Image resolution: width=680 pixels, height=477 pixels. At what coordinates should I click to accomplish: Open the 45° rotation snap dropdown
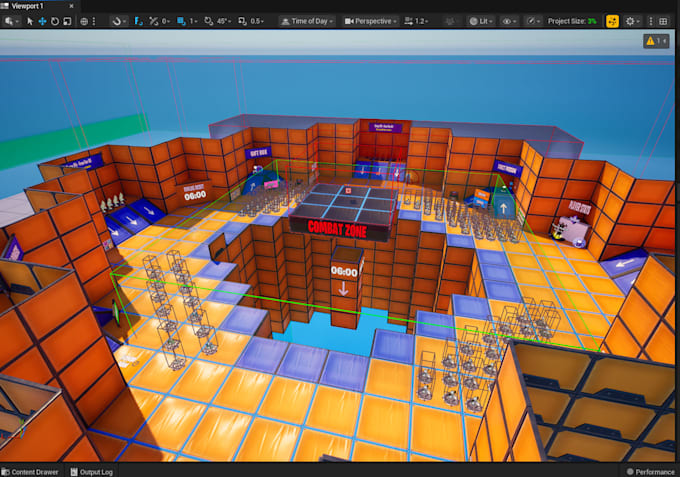(x=224, y=21)
